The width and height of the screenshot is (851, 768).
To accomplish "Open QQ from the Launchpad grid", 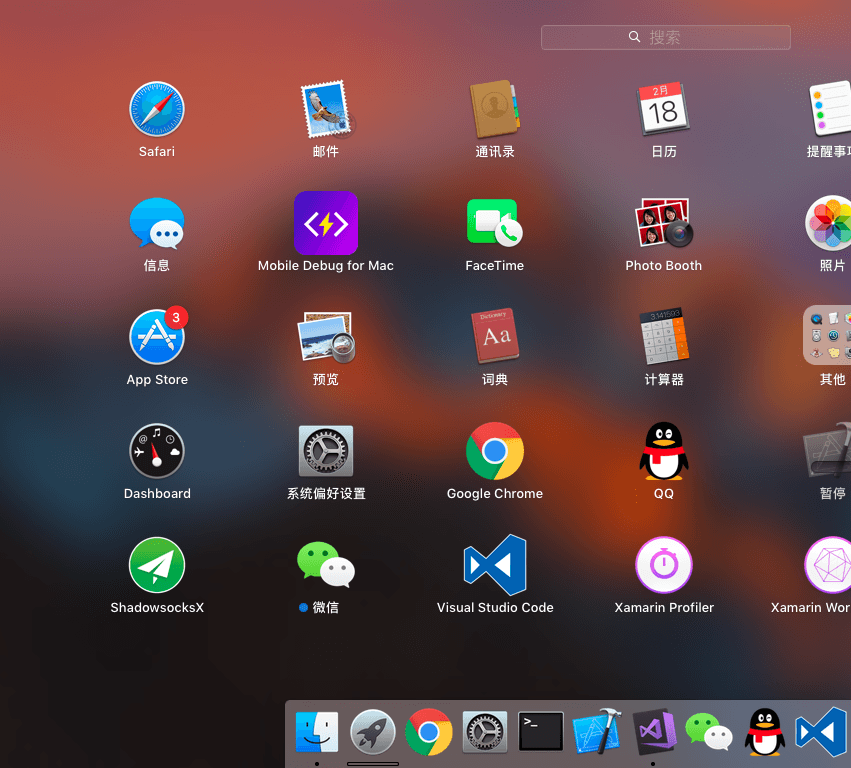I will click(663, 451).
